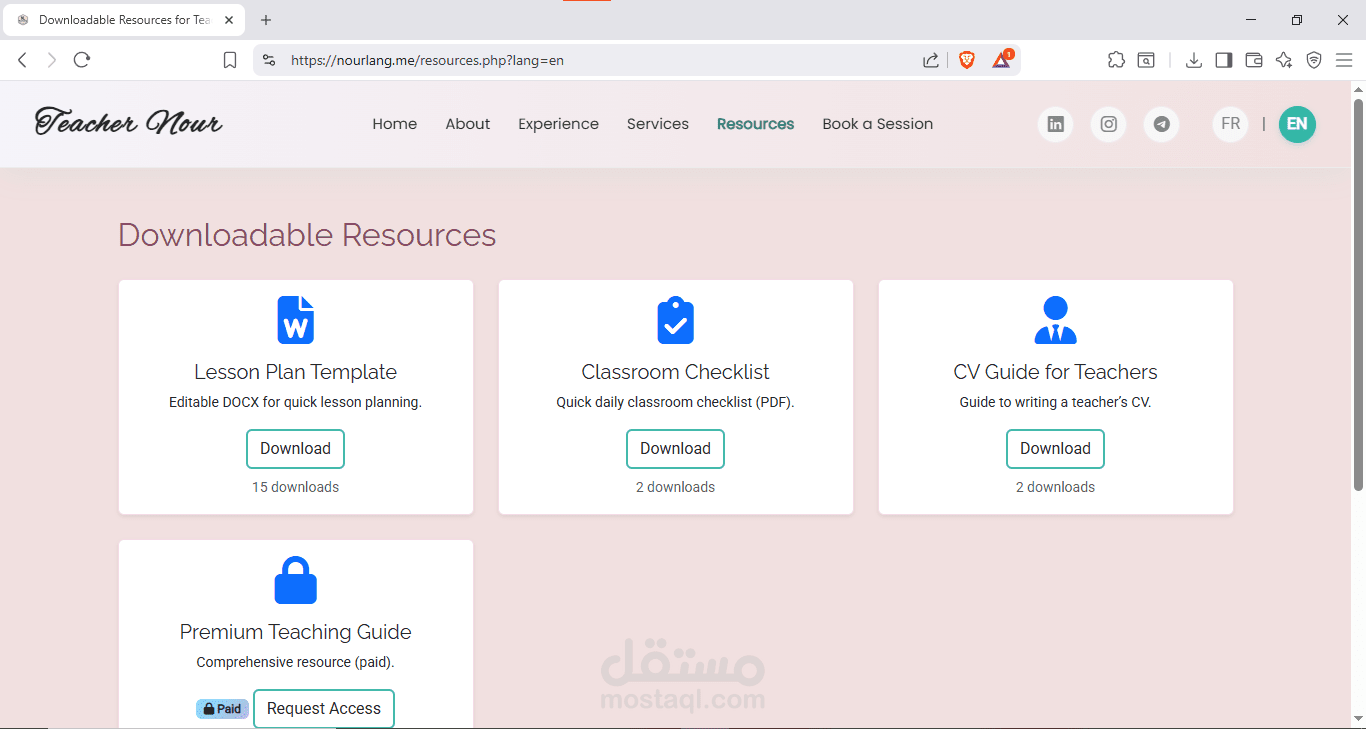The image size is (1366, 729).
Task: Open site settings icon in the address bar
Action: [x=268, y=60]
